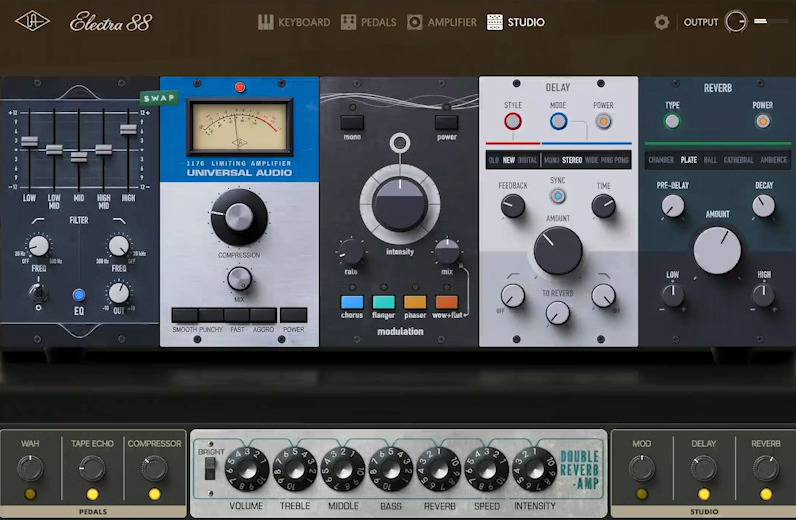Toggle the Reverb POWER button
This screenshot has width=796, height=520.
pyautogui.click(x=762, y=121)
